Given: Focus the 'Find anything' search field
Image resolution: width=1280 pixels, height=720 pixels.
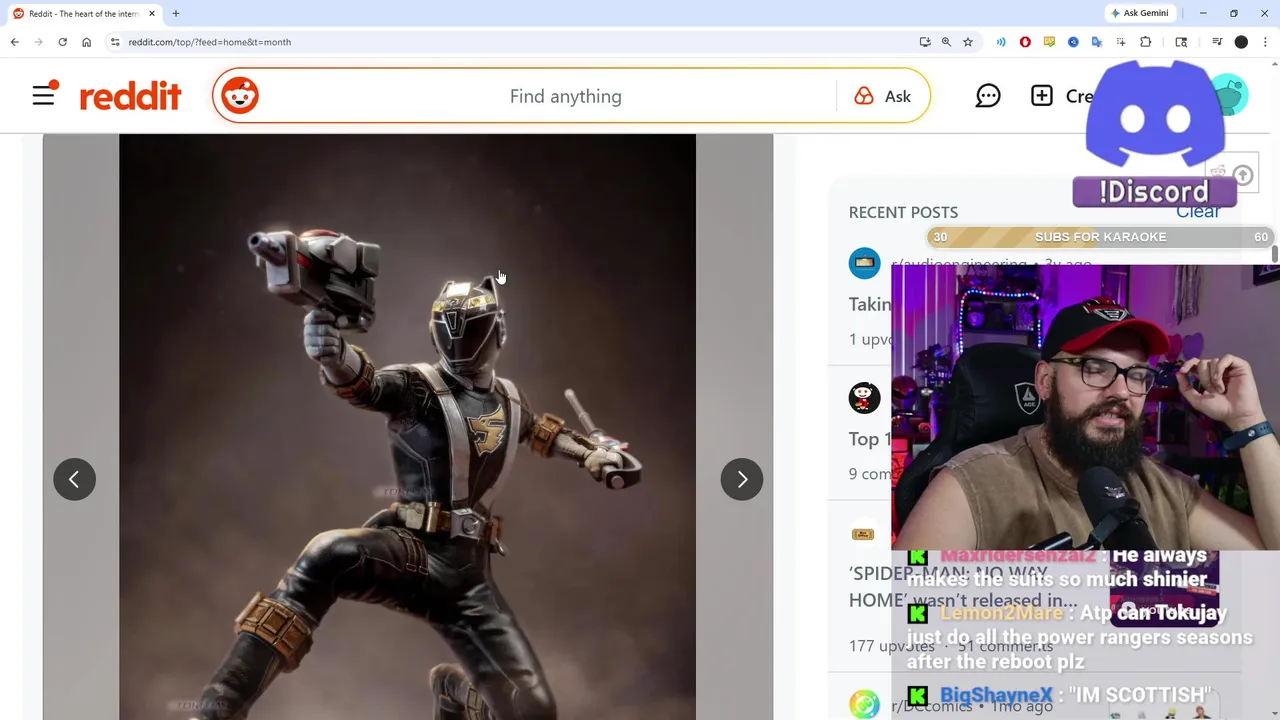Looking at the screenshot, I should tap(565, 96).
